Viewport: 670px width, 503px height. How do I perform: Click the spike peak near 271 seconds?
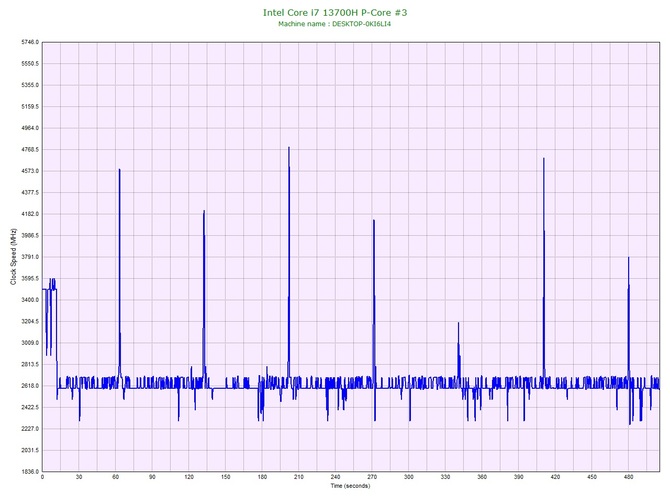(x=374, y=221)
